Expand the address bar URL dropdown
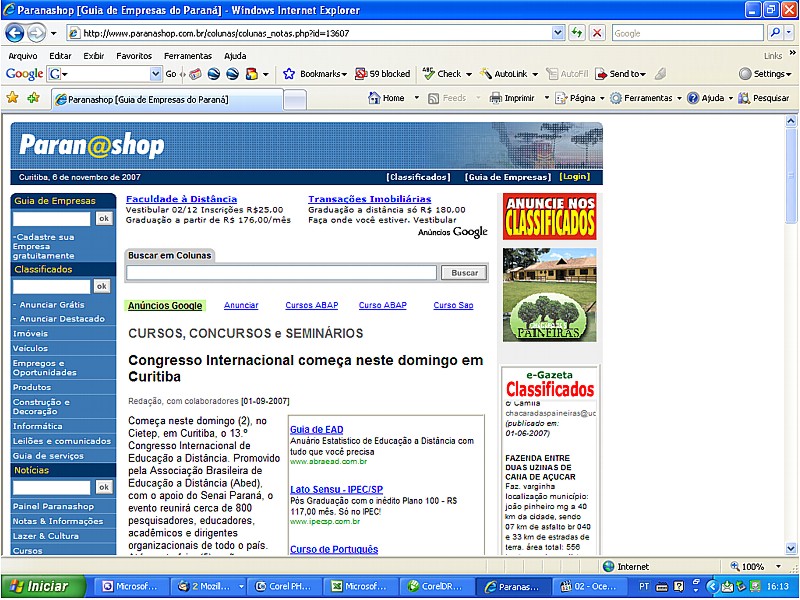The image size is (800, 600). pos(558,33)
